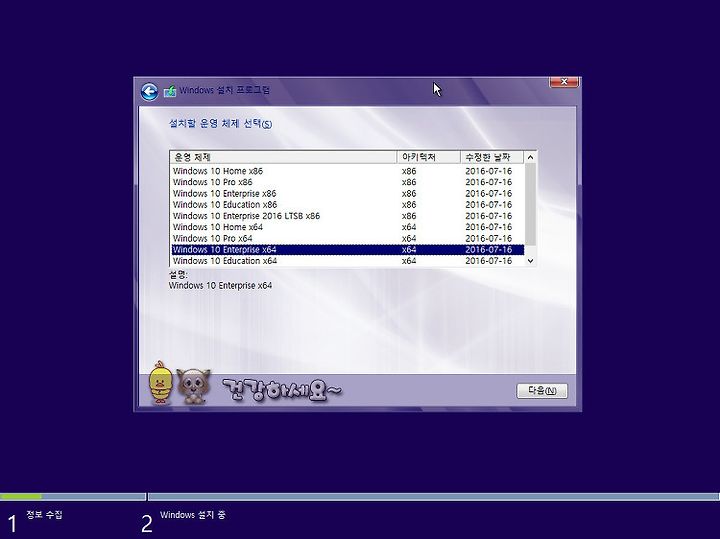Viewport: 720px width, 539px height.
Task: Select Windows 10 Education x64 row
Action: (x=348, y=261)
